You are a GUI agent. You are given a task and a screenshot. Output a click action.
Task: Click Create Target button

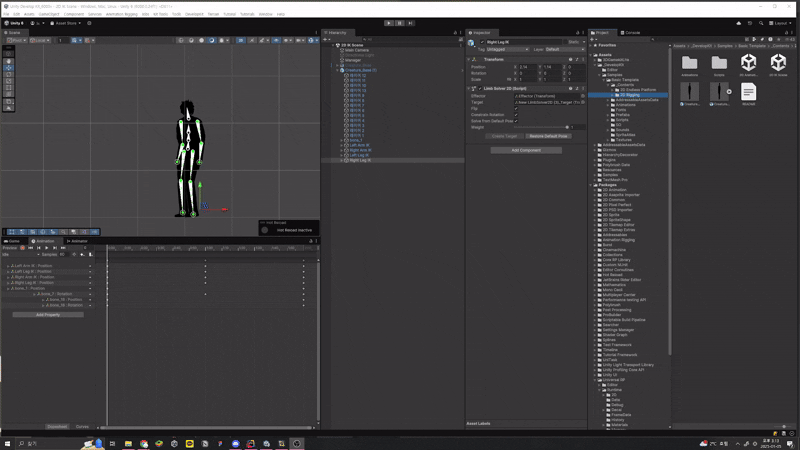[504, 136]
